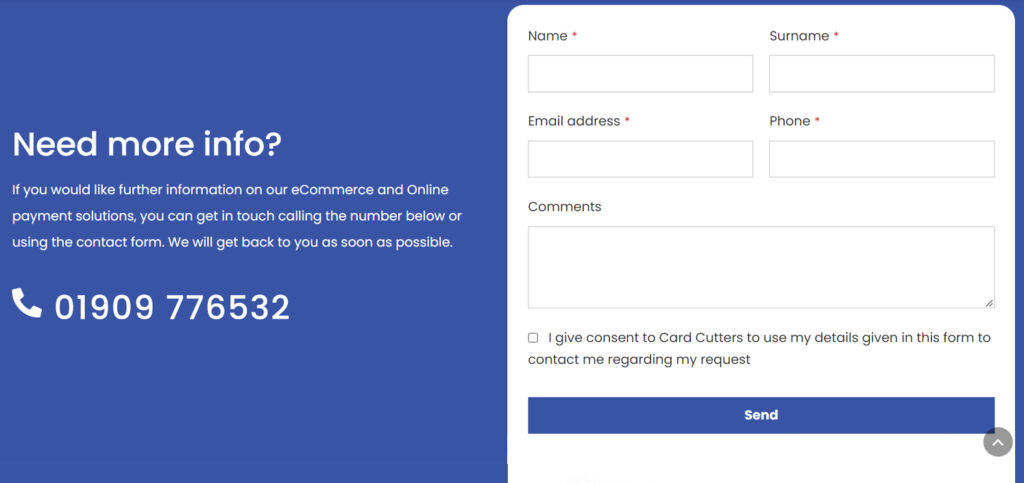1024x483 pixels.
Task: Click inside the Comments text area
Action: point(761,267)
